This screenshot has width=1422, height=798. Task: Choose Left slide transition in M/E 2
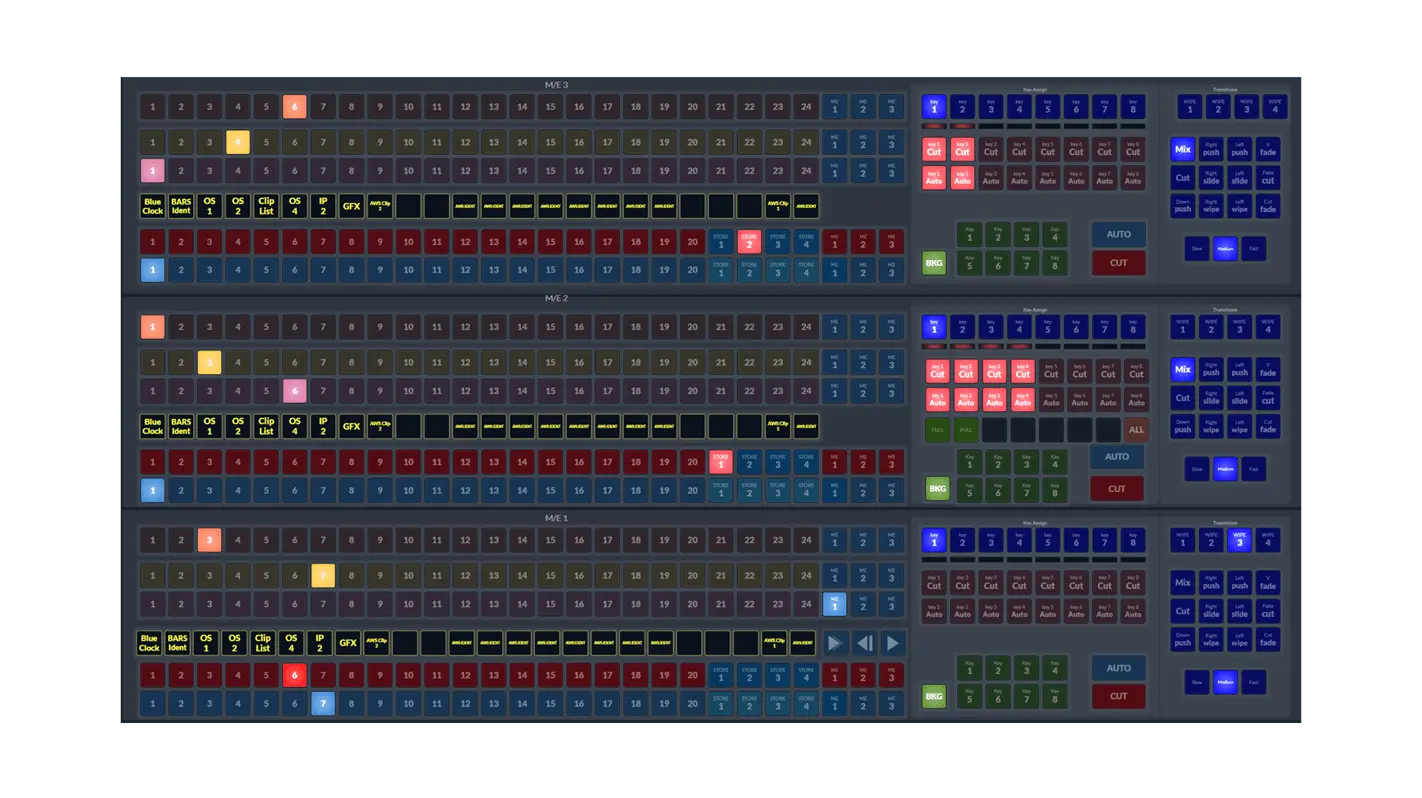(x=1240, y=398)
